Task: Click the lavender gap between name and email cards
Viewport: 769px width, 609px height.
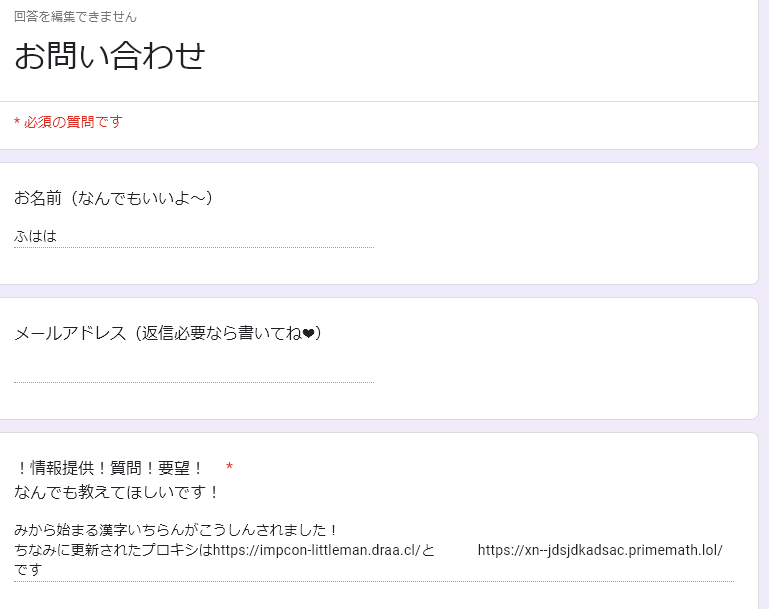Action: point(379,291)
